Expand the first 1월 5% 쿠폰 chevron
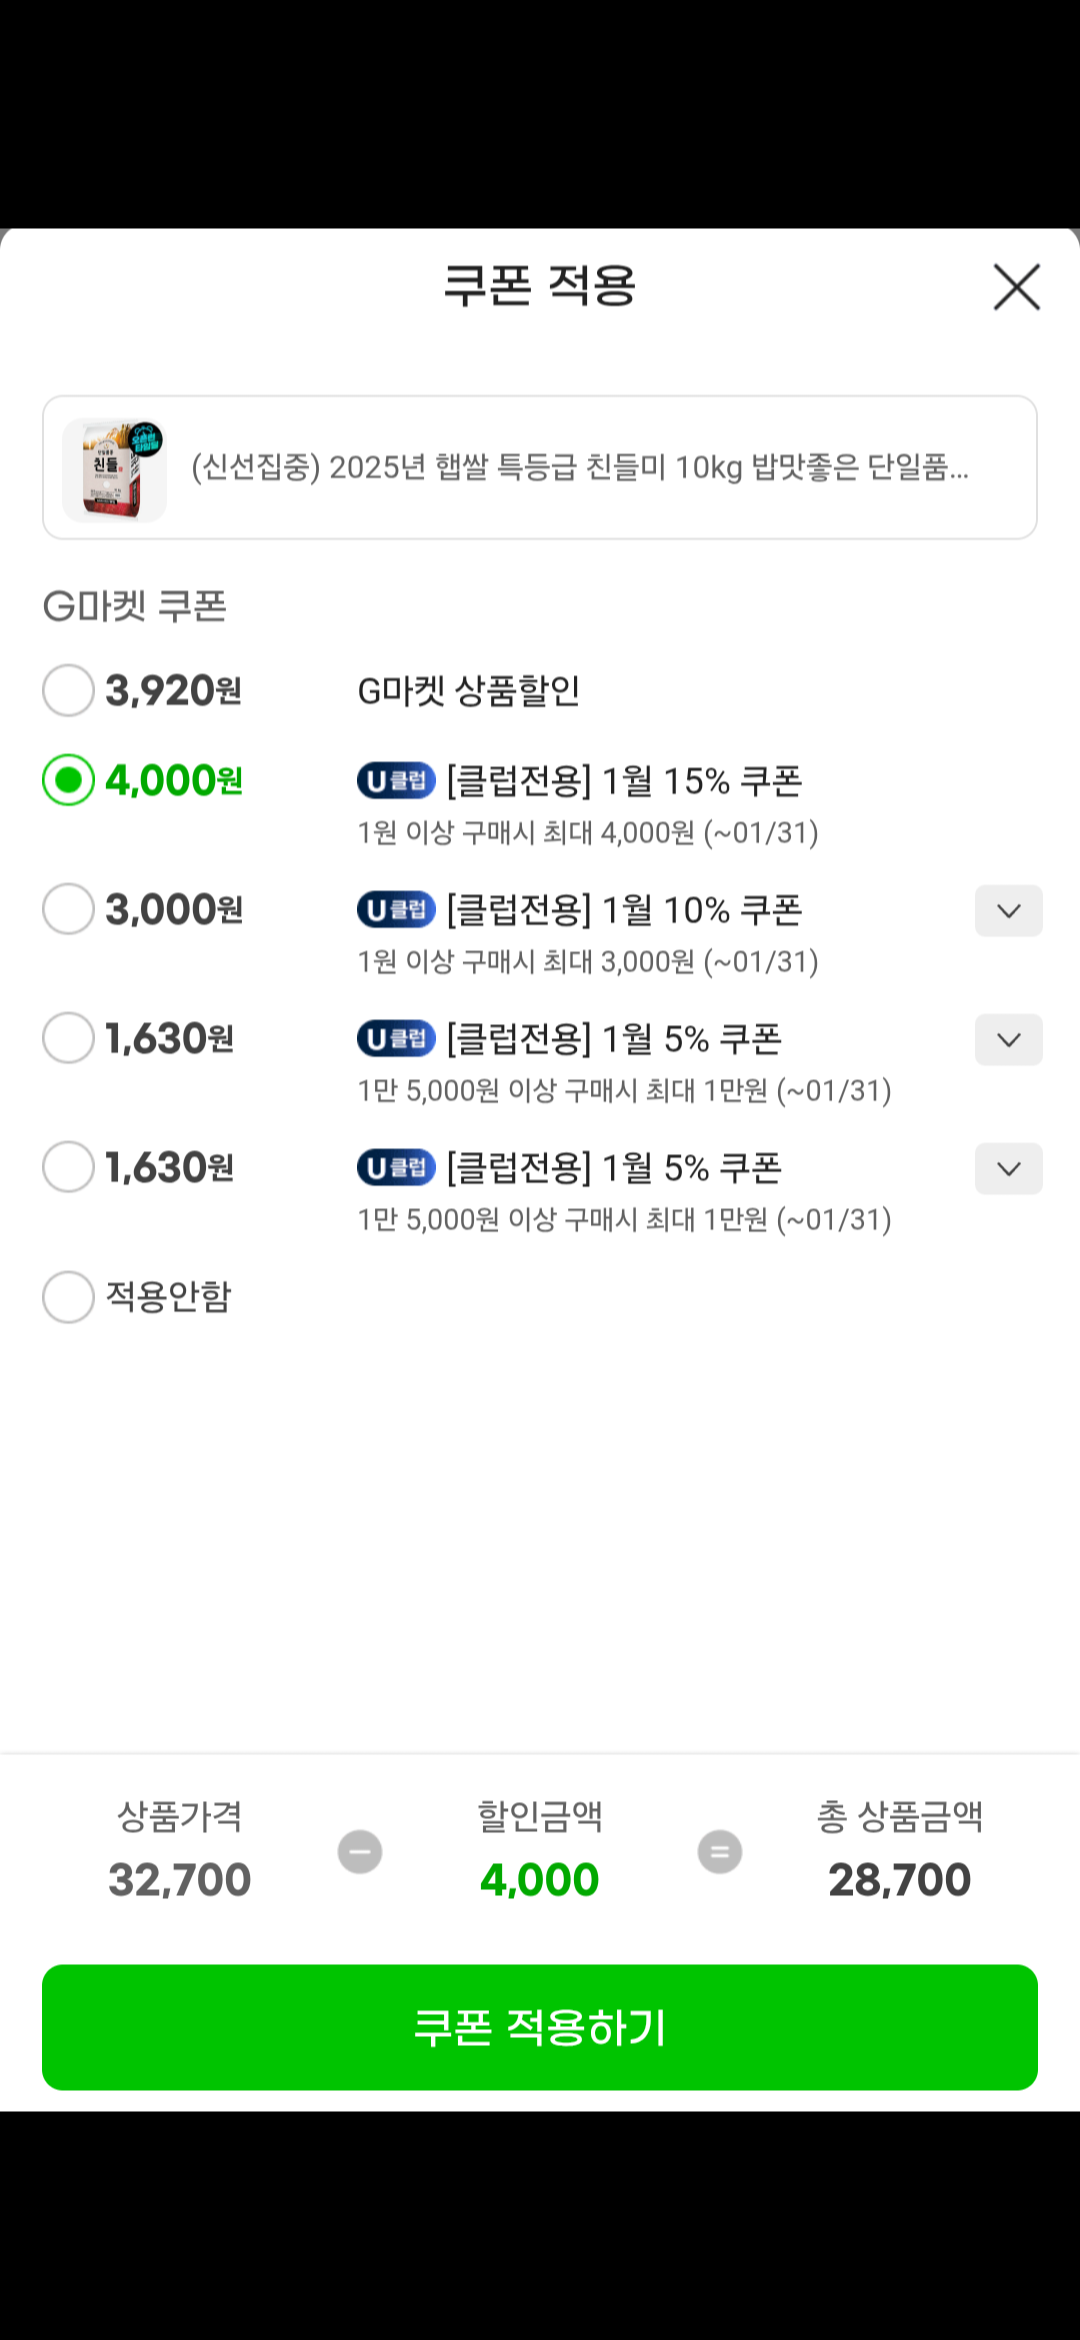 click(1008, 1040)
